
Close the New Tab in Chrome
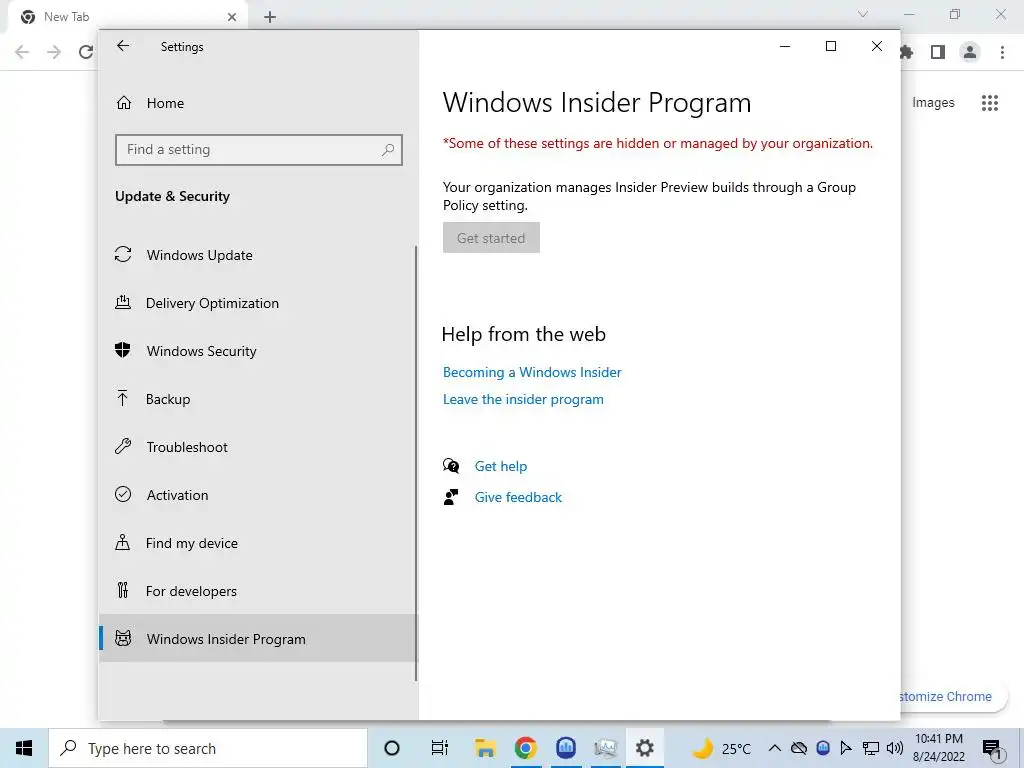tap(232, 17)
